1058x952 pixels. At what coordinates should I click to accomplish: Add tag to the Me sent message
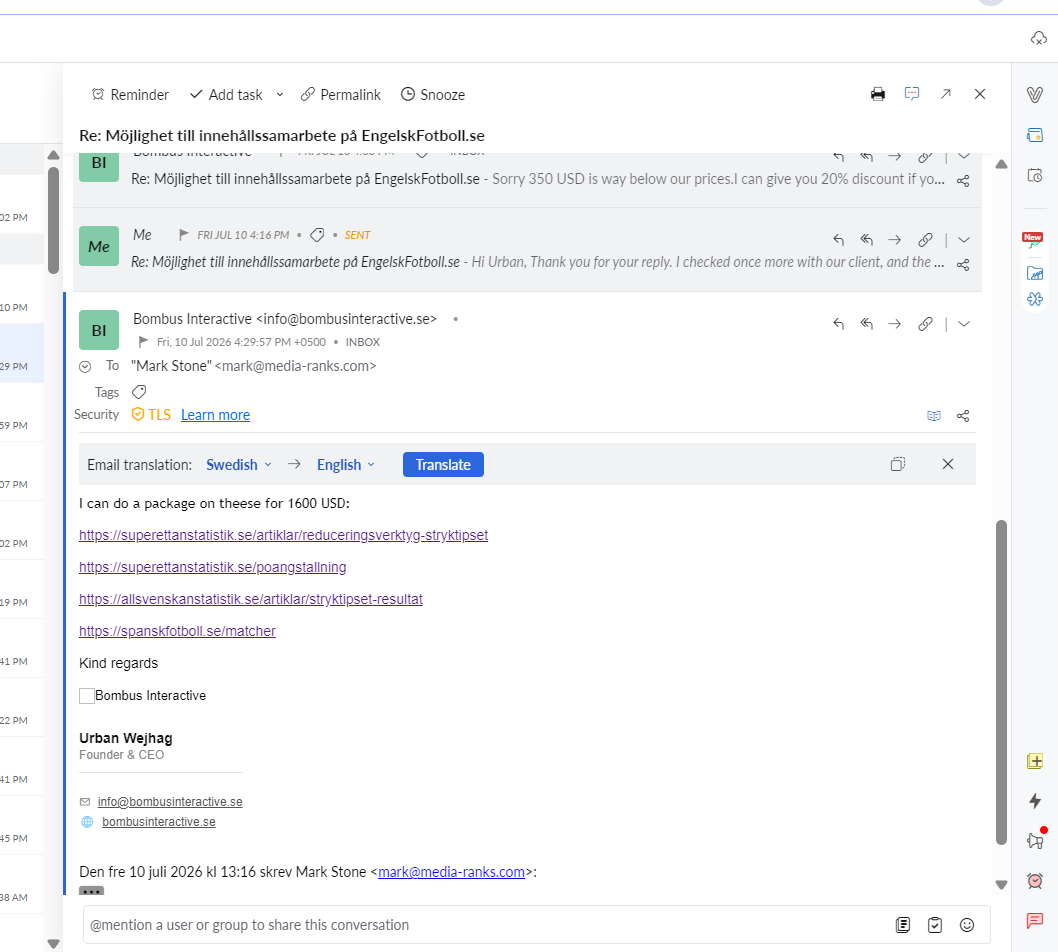(317, 235)
